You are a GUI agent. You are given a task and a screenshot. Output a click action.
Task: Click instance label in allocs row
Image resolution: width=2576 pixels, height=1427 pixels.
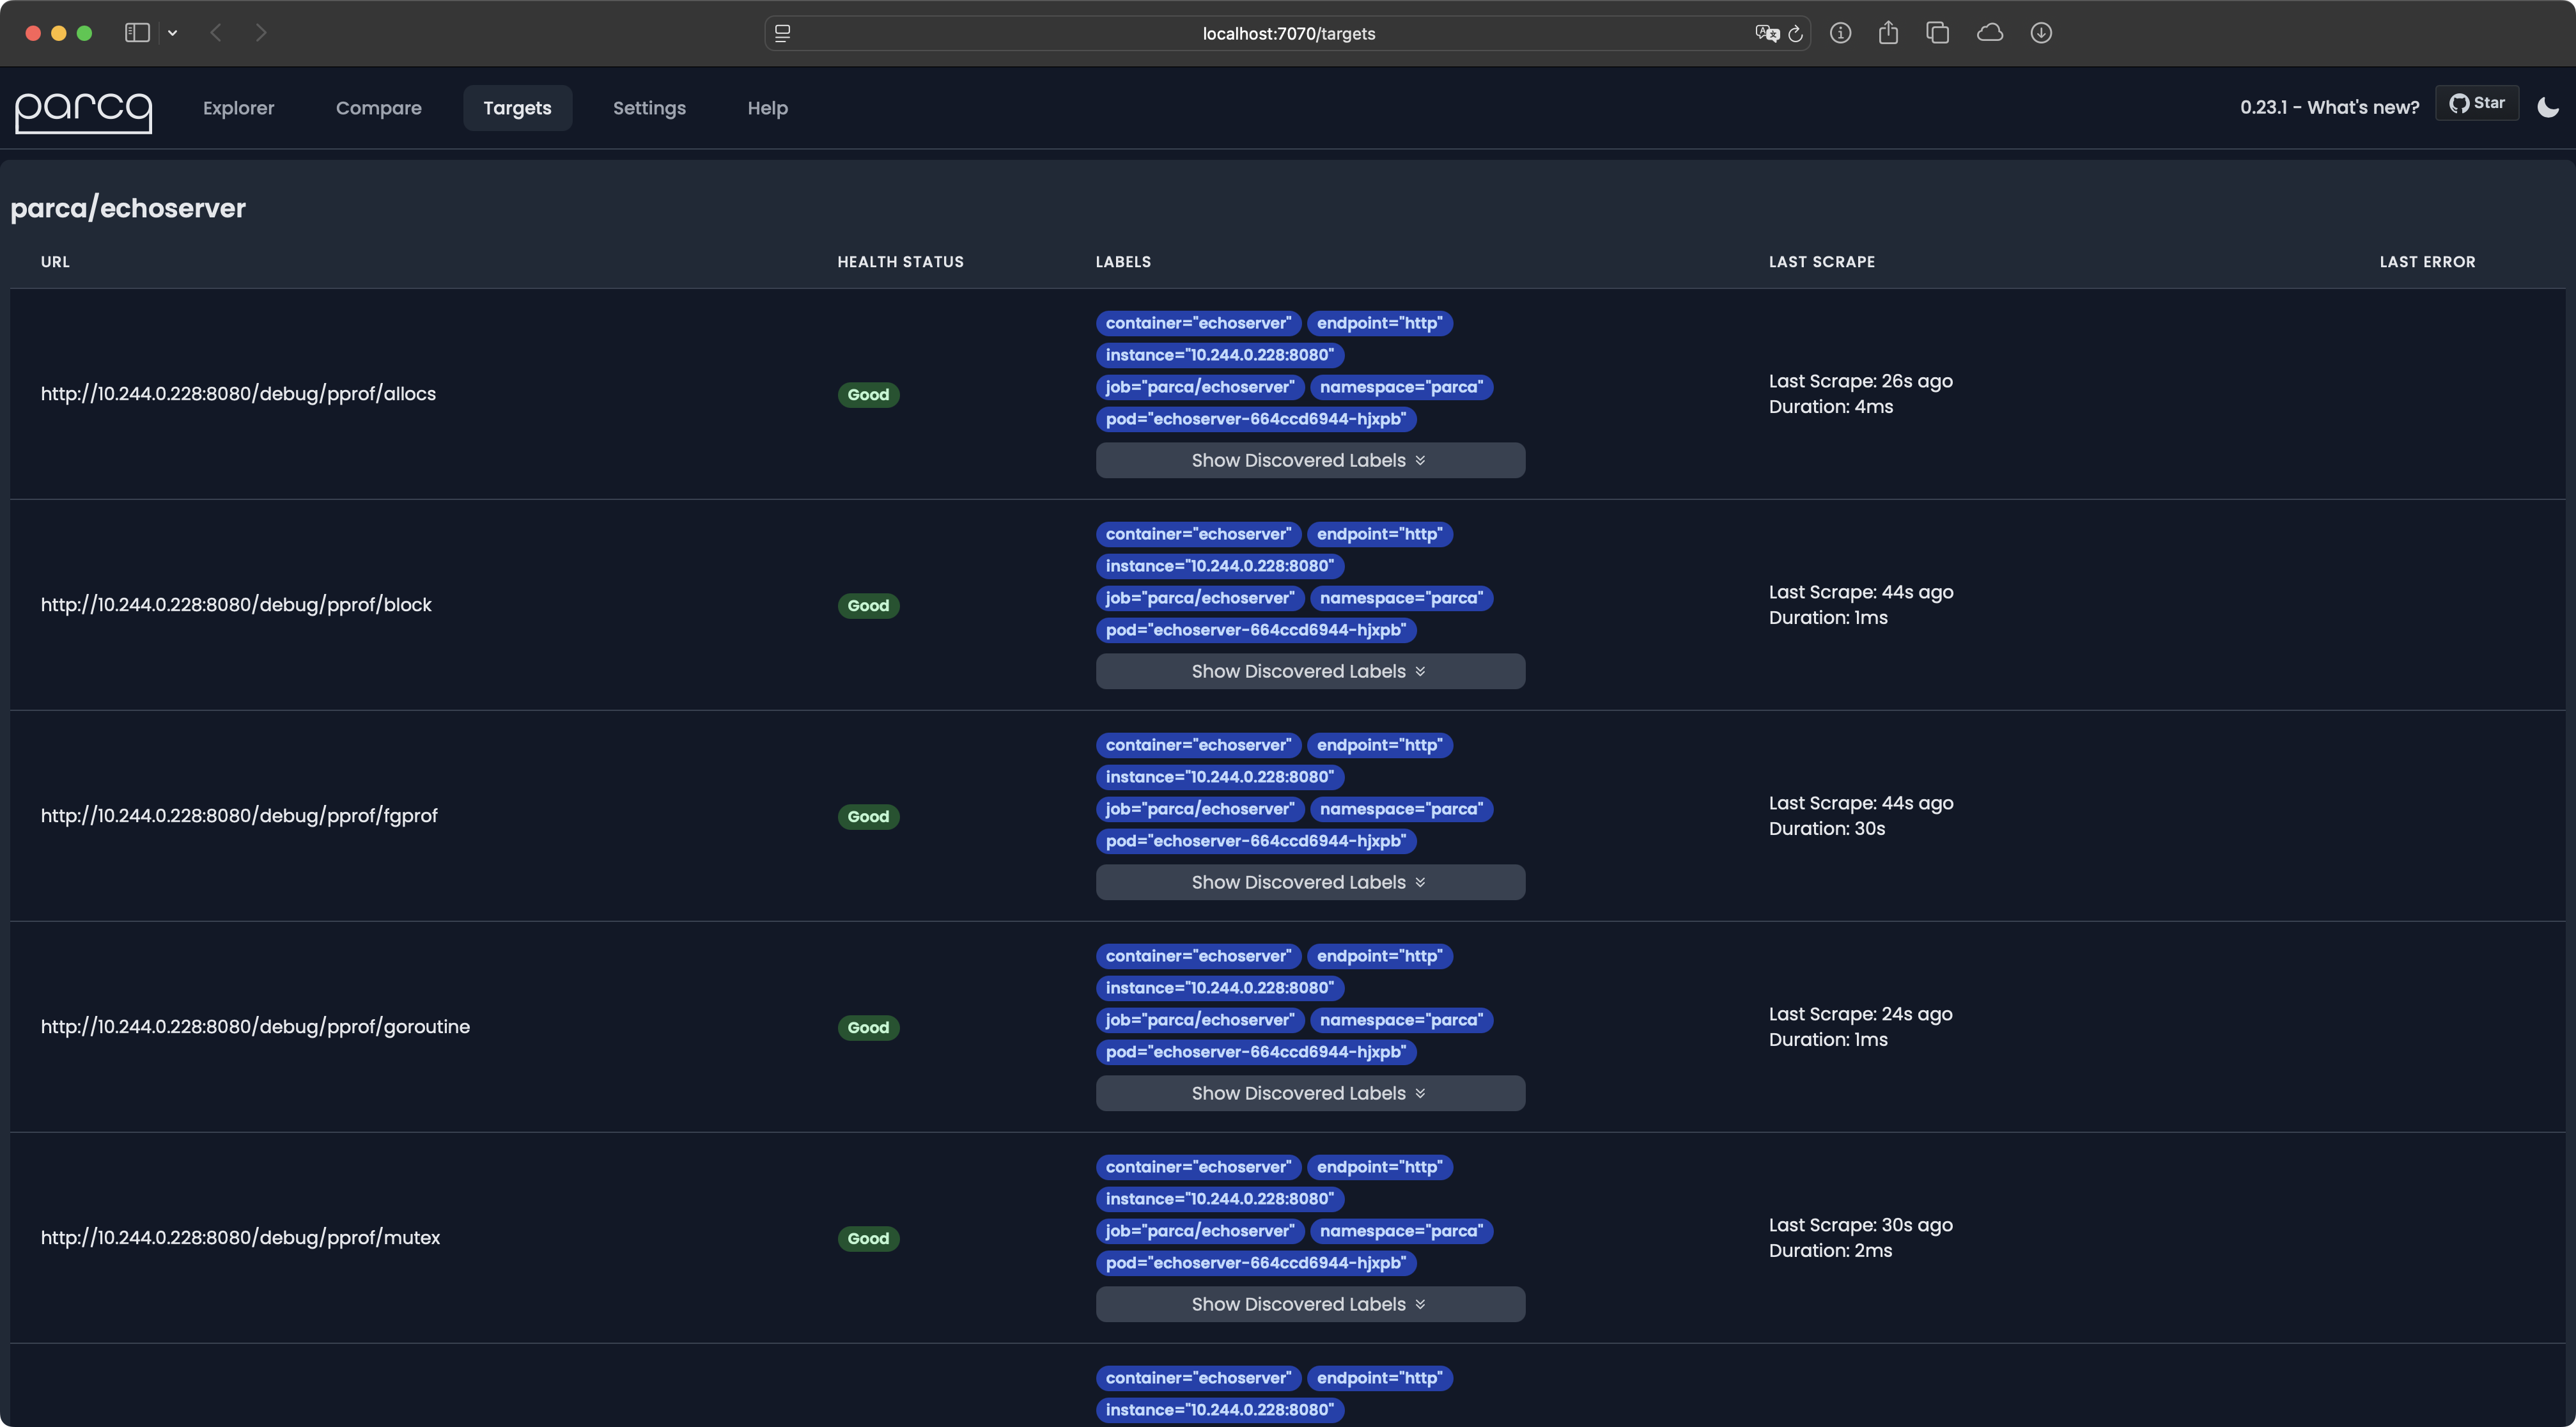click(x=1220, y=355)
